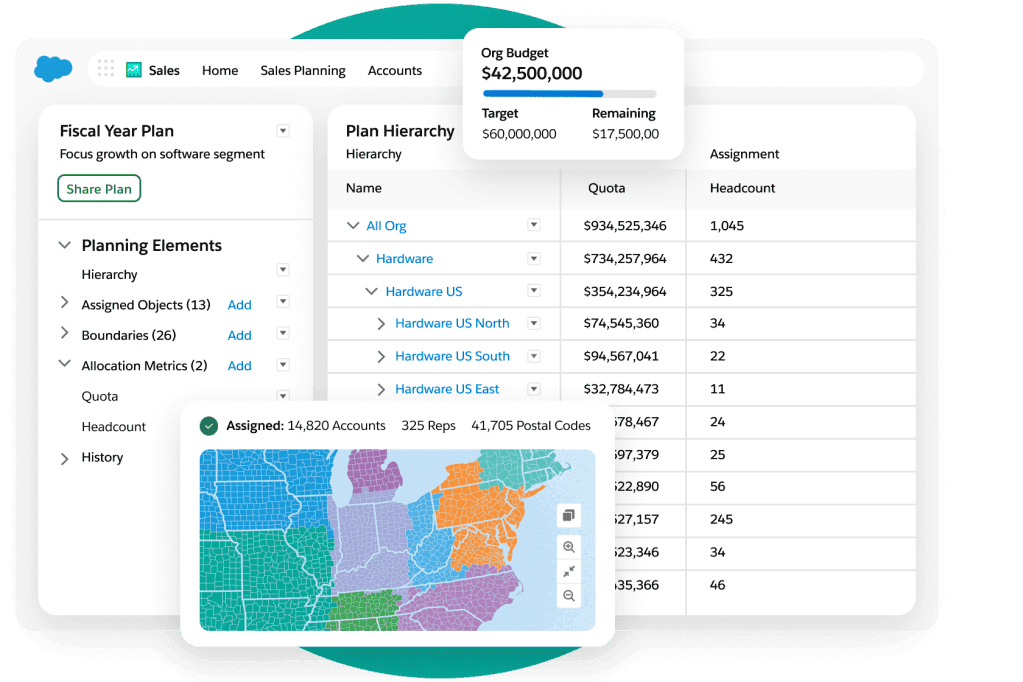Open the Sales Planning tab
Image resolution: width=1023 pixels, height=682 pixels.
pyautogui.click(x=303, y=70)
